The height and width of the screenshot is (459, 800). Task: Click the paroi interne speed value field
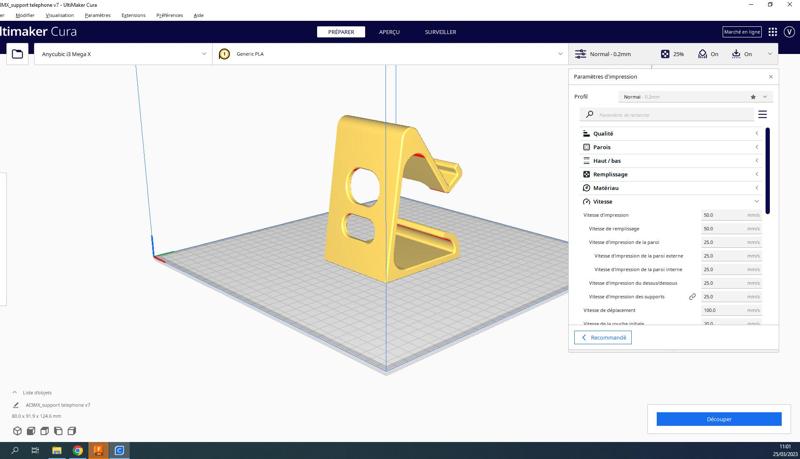click(732, 269)
